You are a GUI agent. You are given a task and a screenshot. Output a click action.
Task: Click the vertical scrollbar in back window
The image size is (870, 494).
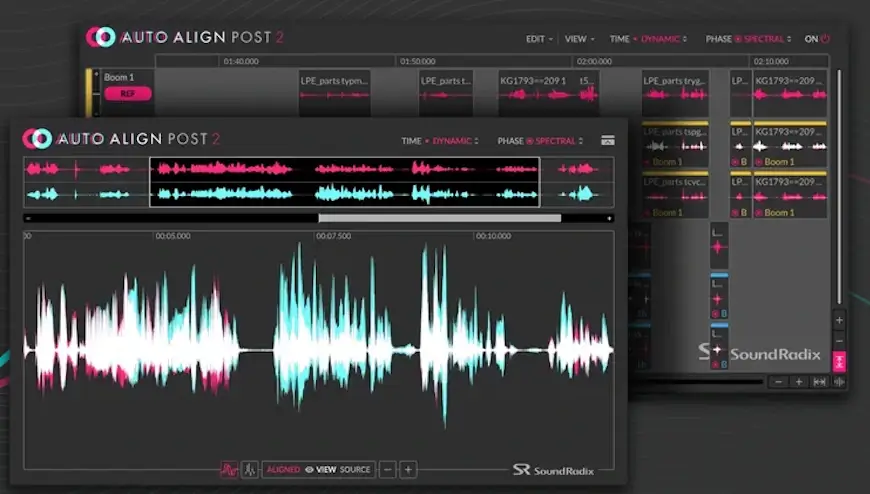click(x=839, y=186)
